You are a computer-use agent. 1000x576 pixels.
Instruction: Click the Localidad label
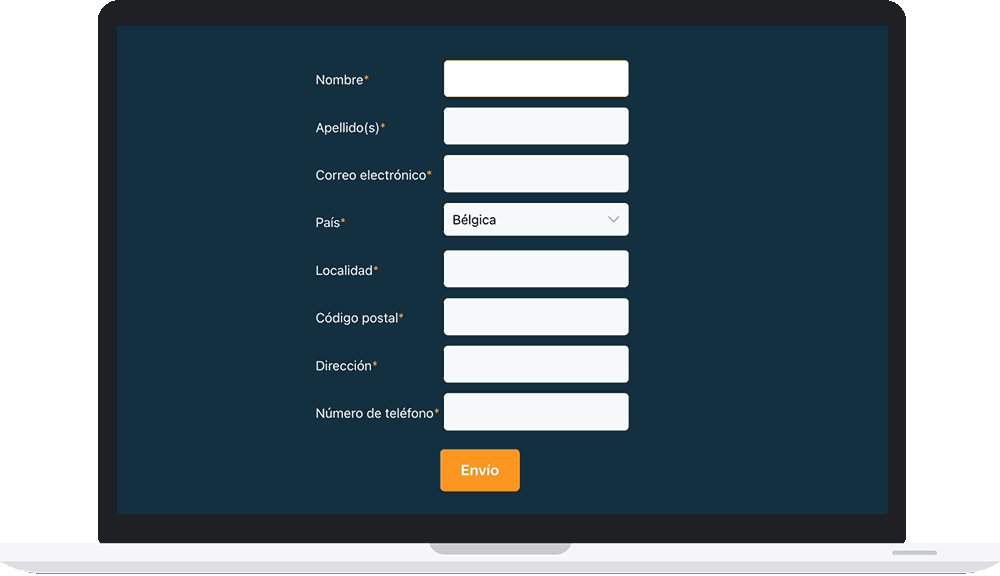pos(344,270)
